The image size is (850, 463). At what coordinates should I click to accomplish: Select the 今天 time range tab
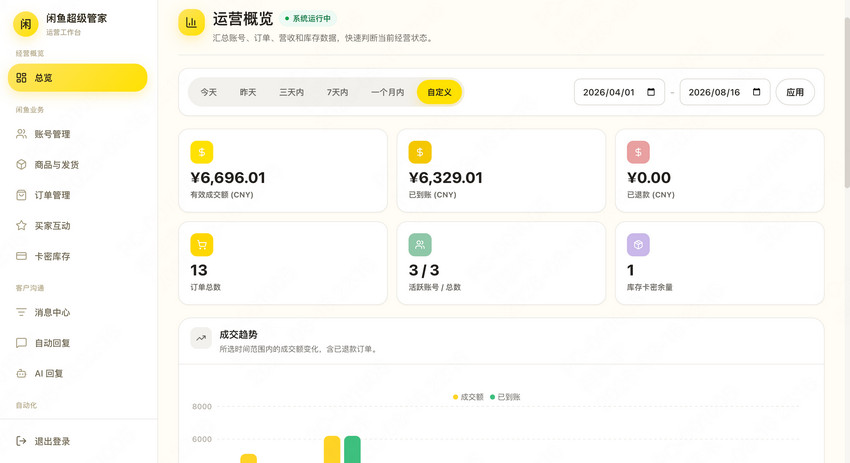pyautogui.click(x=209, y=92)
